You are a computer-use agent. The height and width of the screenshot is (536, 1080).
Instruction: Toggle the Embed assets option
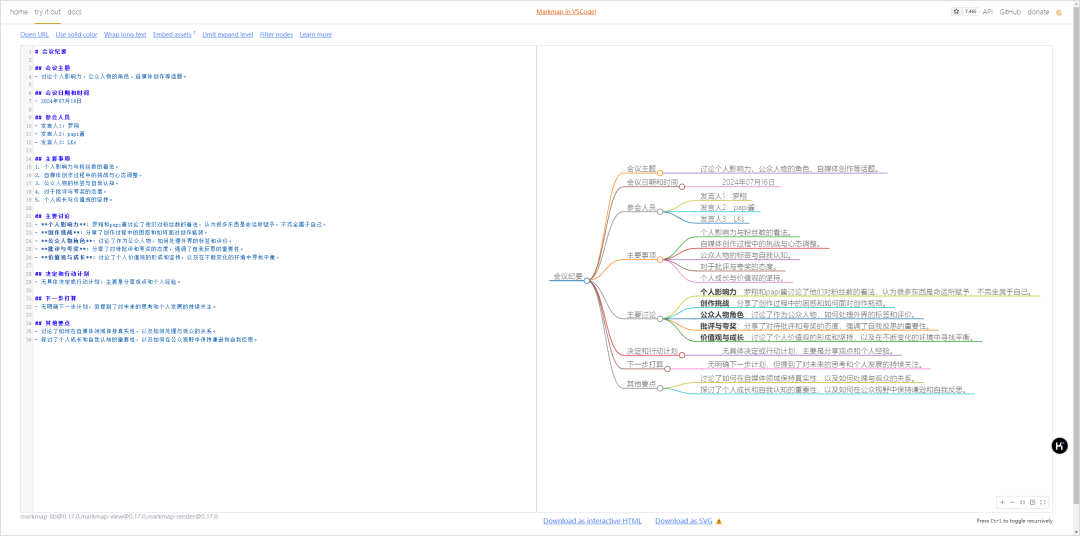[172, 34]
